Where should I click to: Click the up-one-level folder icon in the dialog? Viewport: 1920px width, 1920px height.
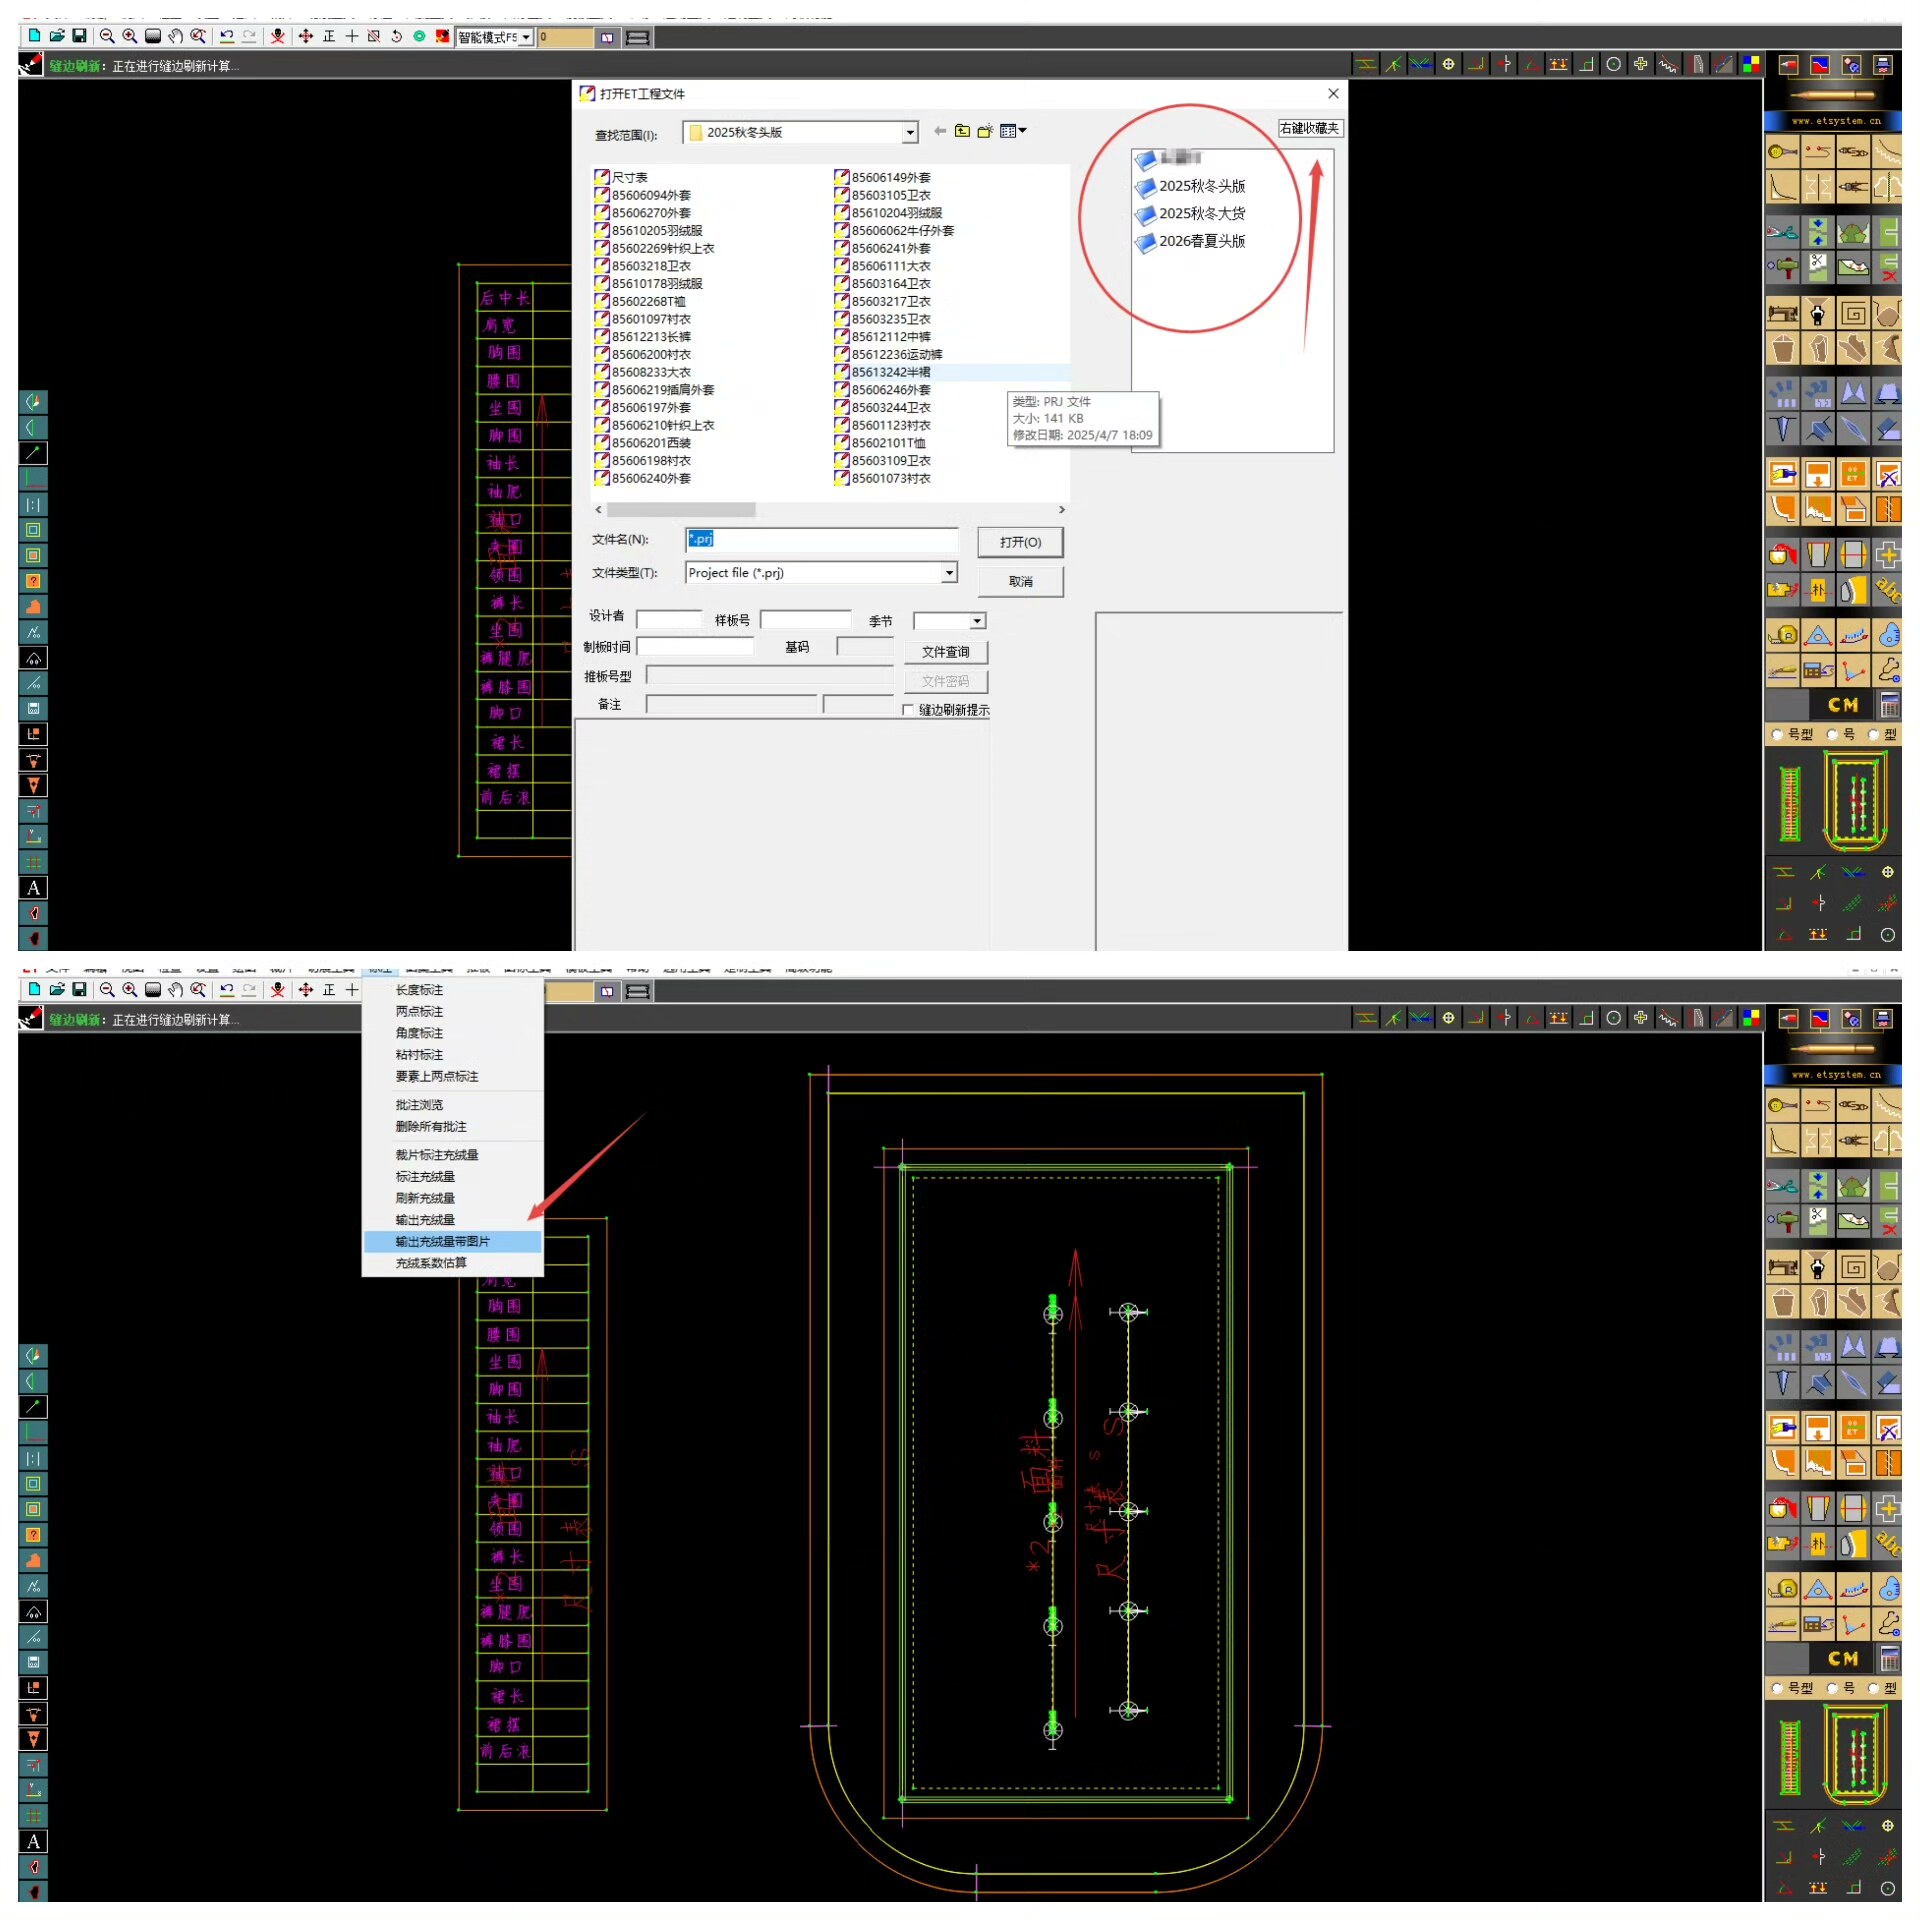click(962, 131)
